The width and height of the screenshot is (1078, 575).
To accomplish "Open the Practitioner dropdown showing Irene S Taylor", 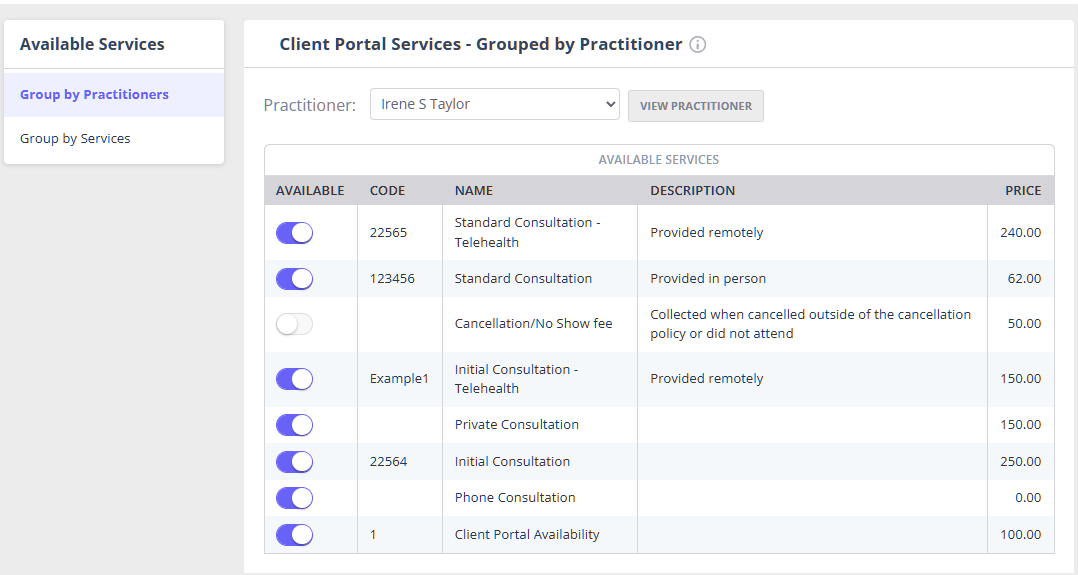I will click(494, 104).
